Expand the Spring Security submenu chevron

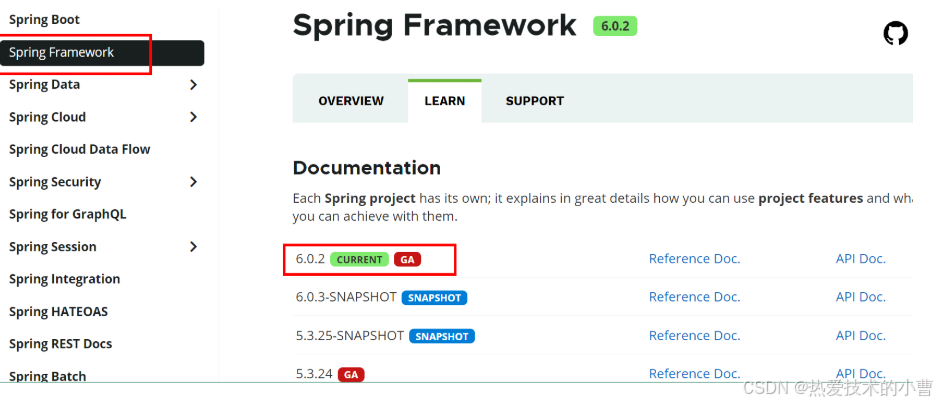pyautogui.click(x=193, y=182)
